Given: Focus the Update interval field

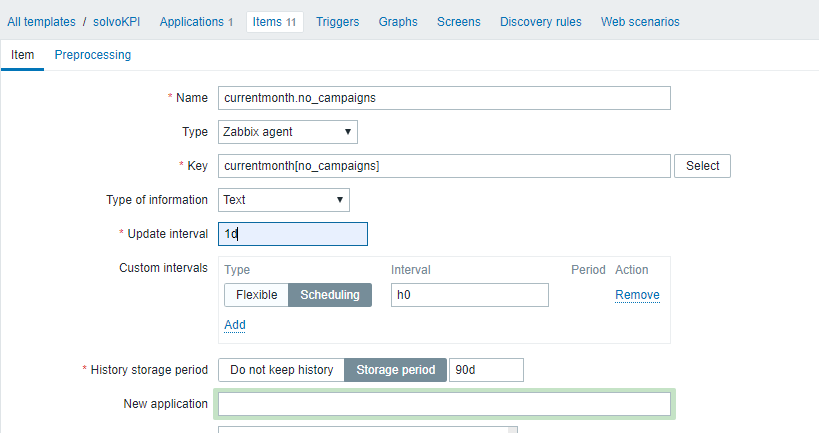Looking at the screenshot, I should pos(293,234).
